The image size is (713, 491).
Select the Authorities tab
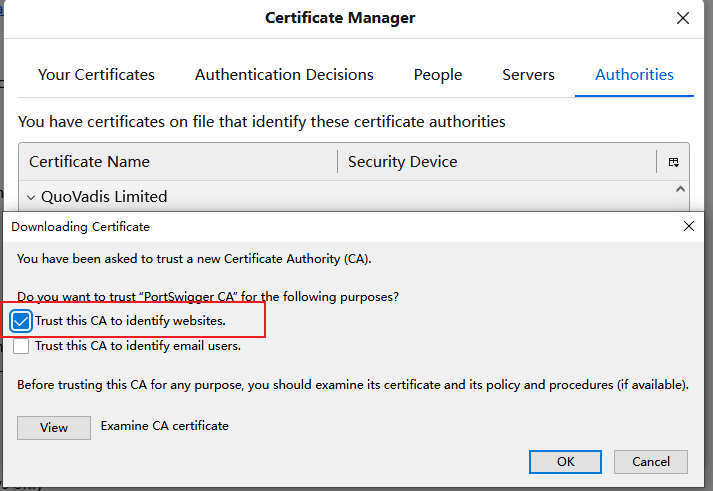pyautogui.click(x=634, y=75)
